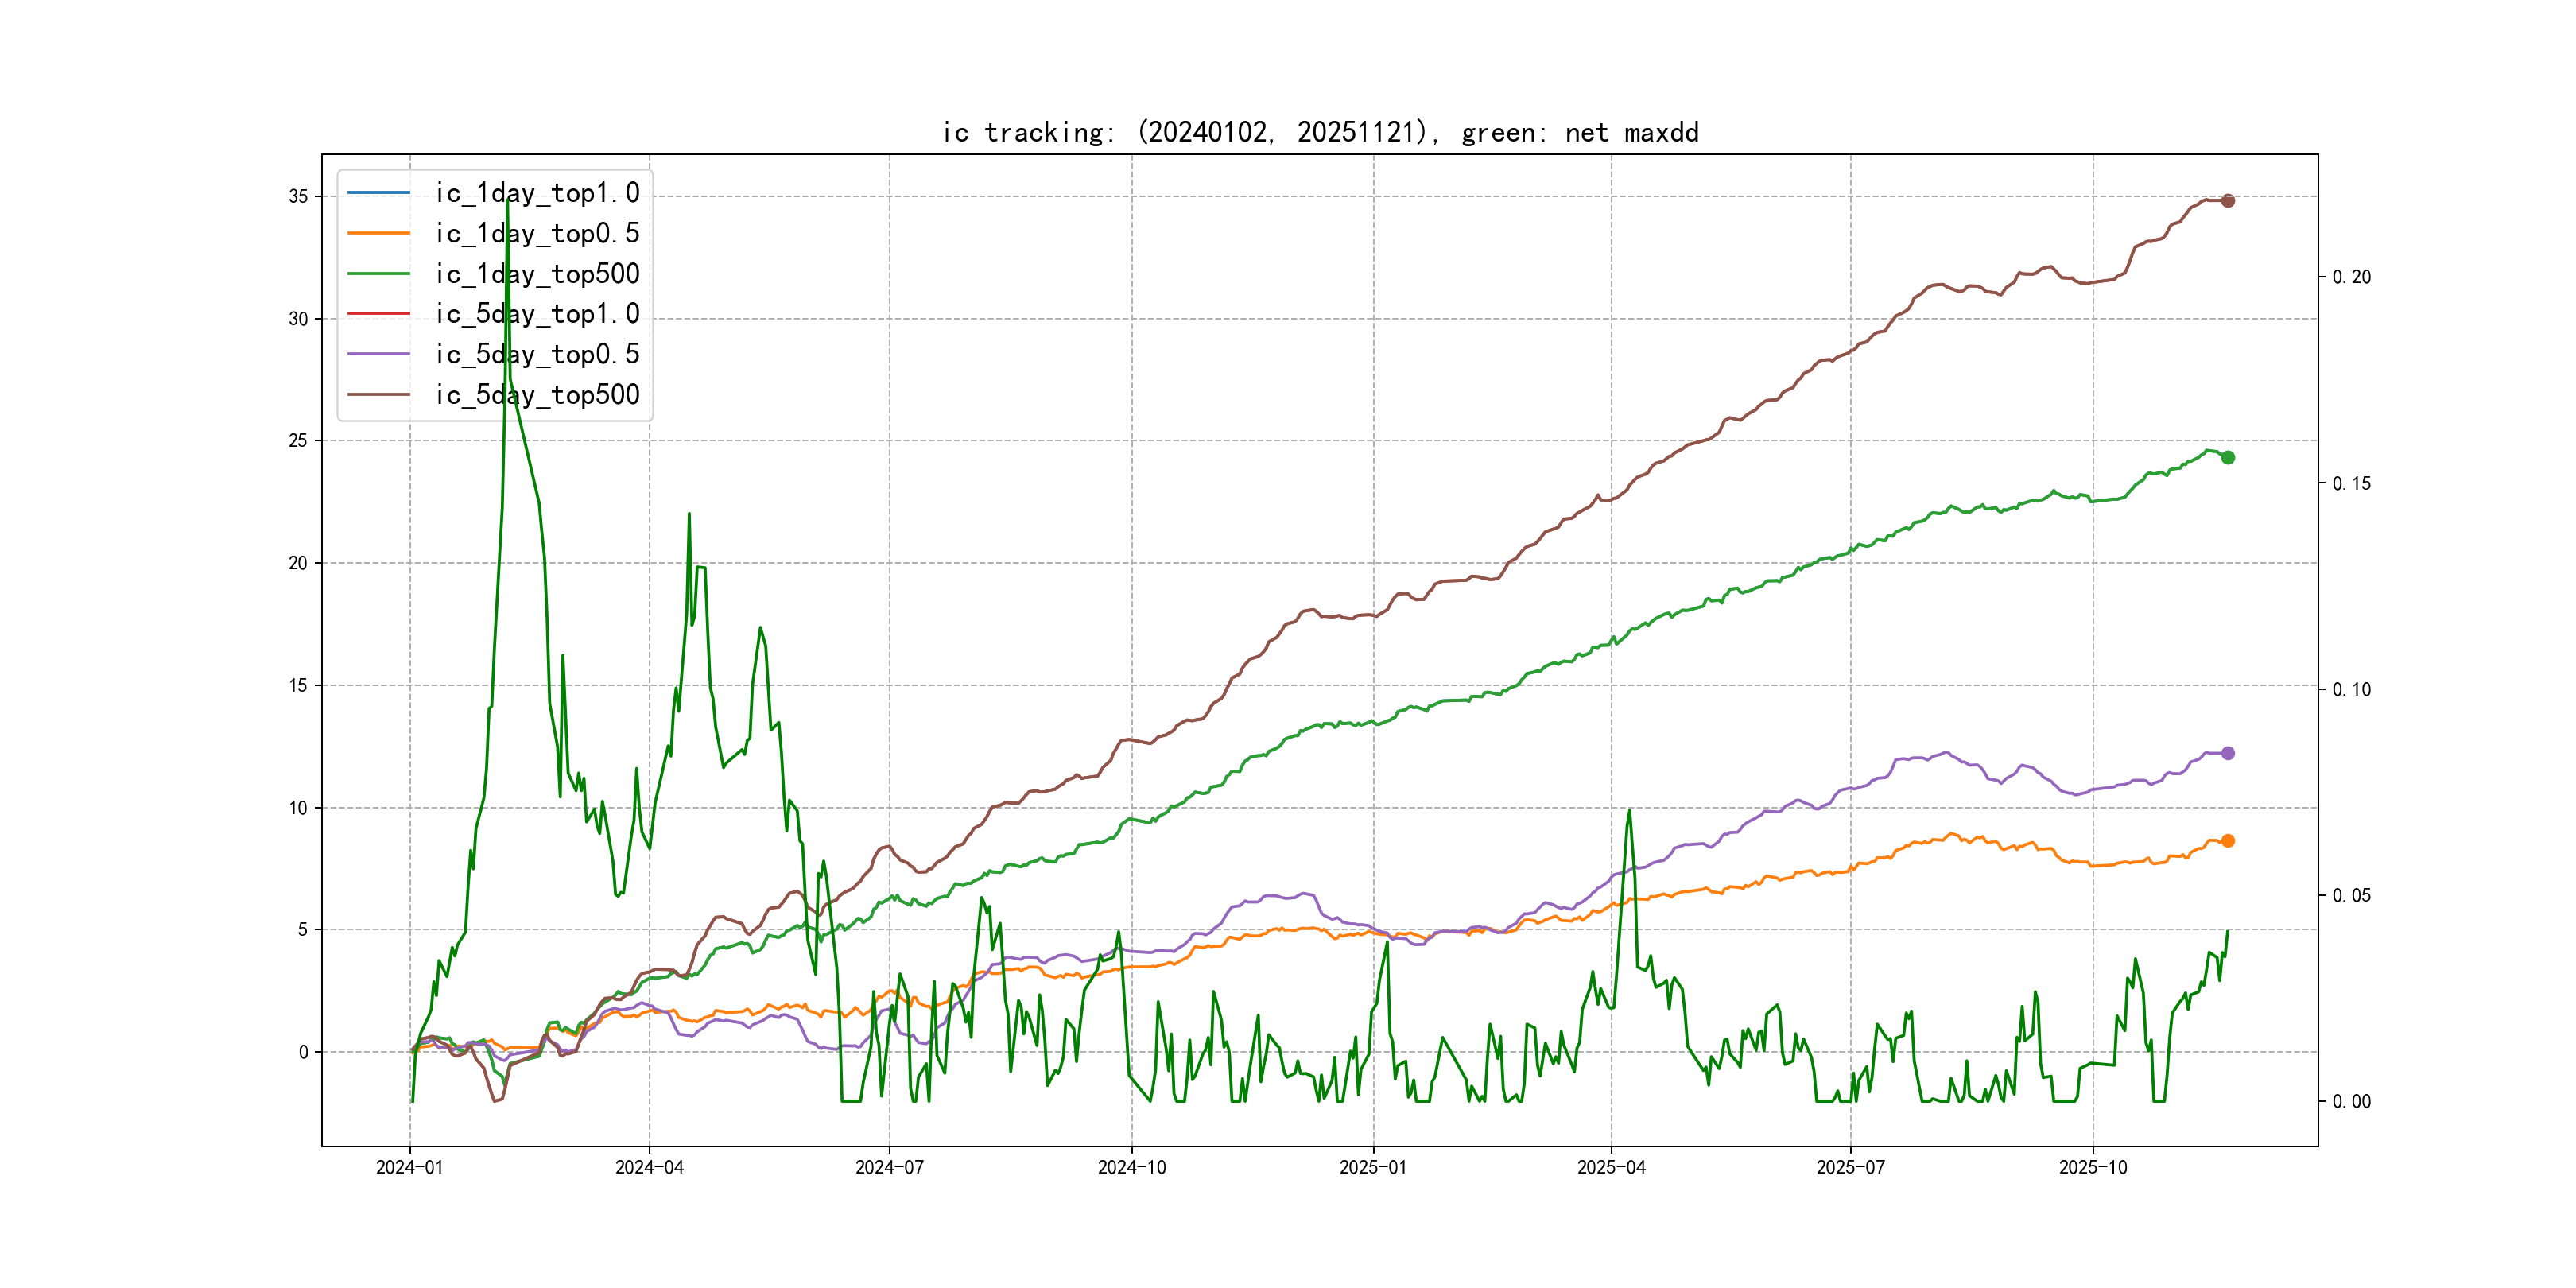Click the ic_5day_top500 legend label
This screenshot has width=2576, height=1288.
[537, 395]
